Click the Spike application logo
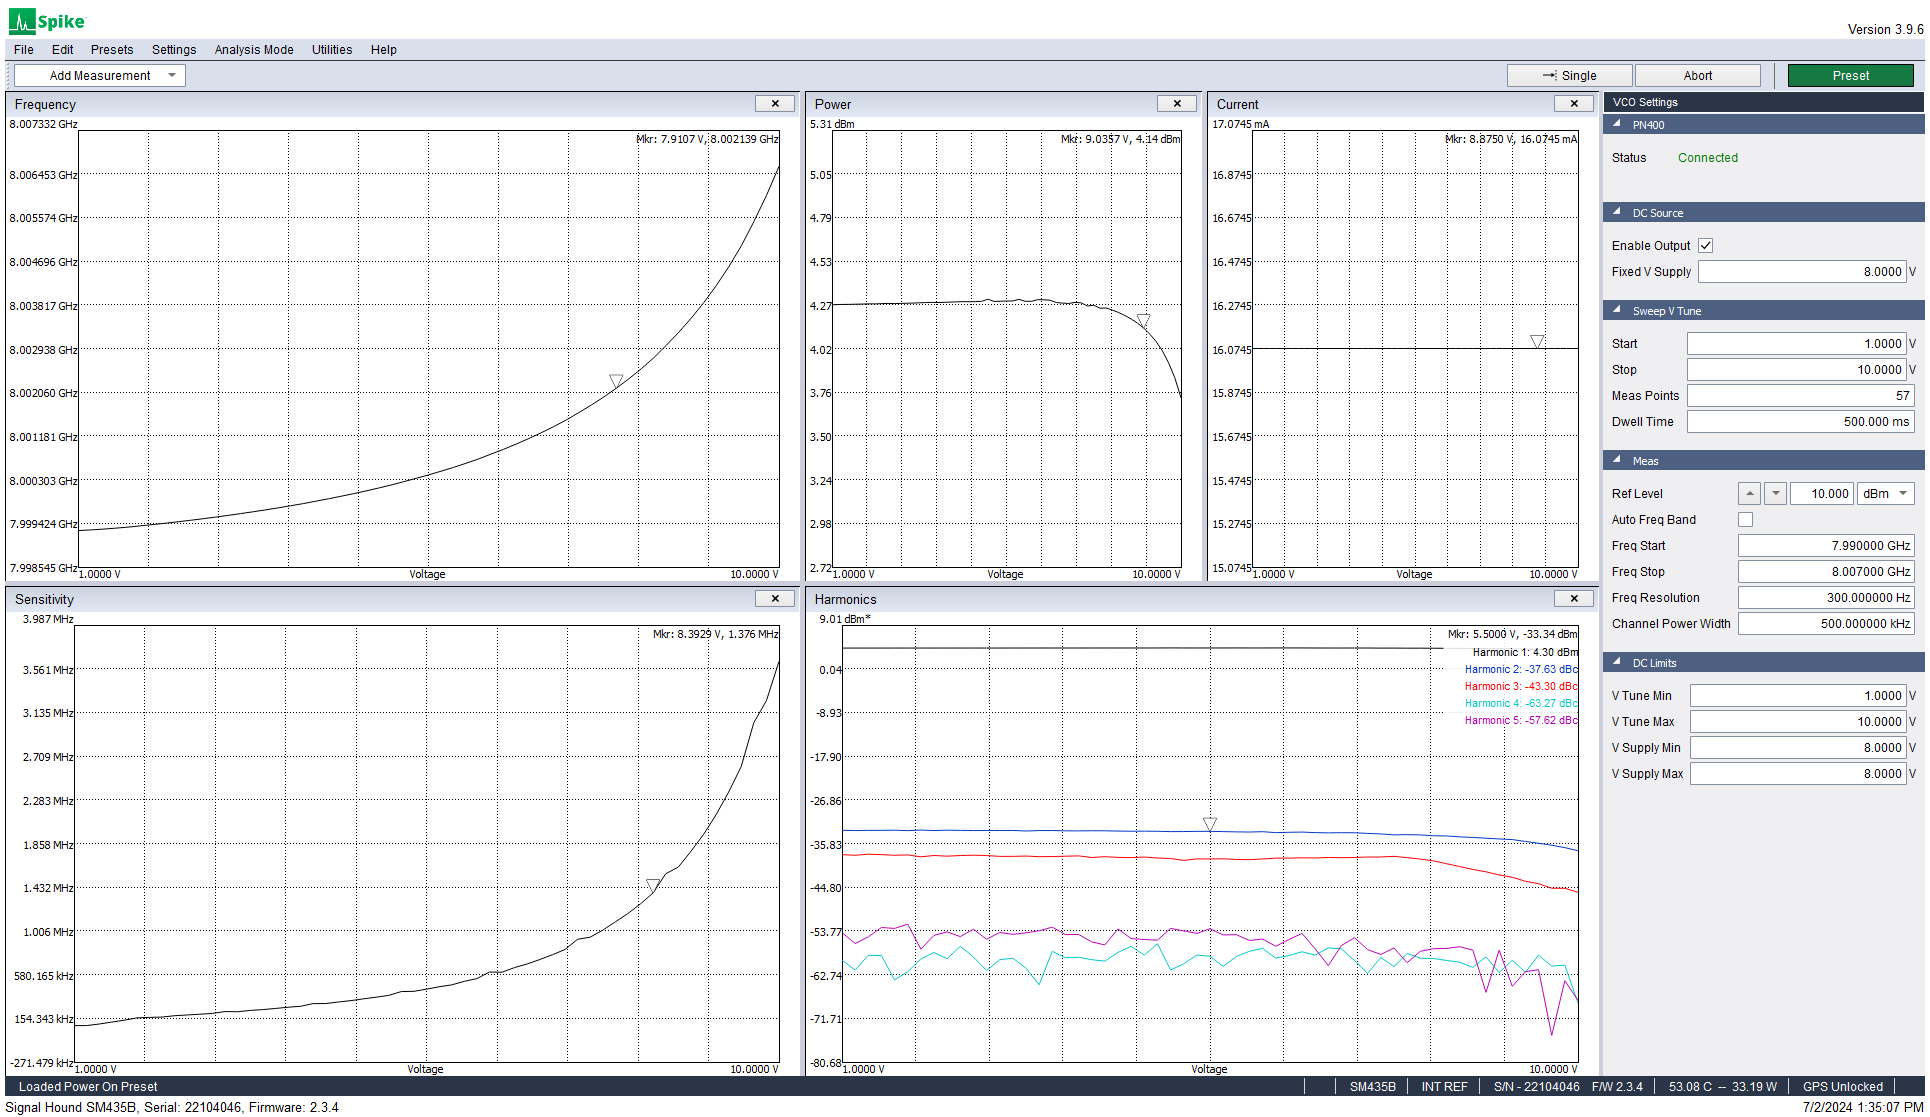 (47, 21)
